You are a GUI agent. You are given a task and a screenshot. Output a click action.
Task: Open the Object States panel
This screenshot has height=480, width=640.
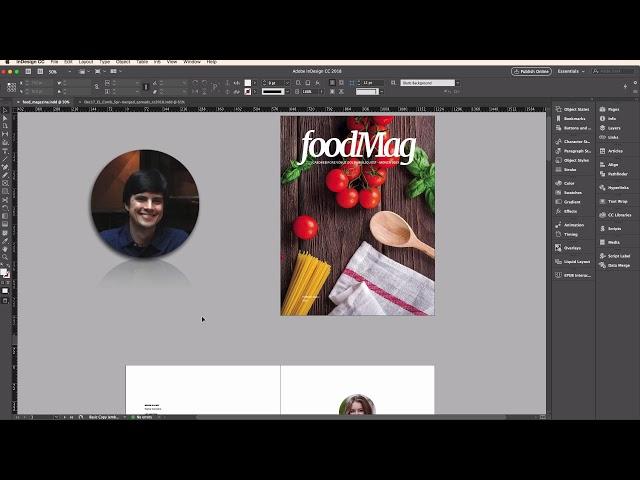(573, 109)
